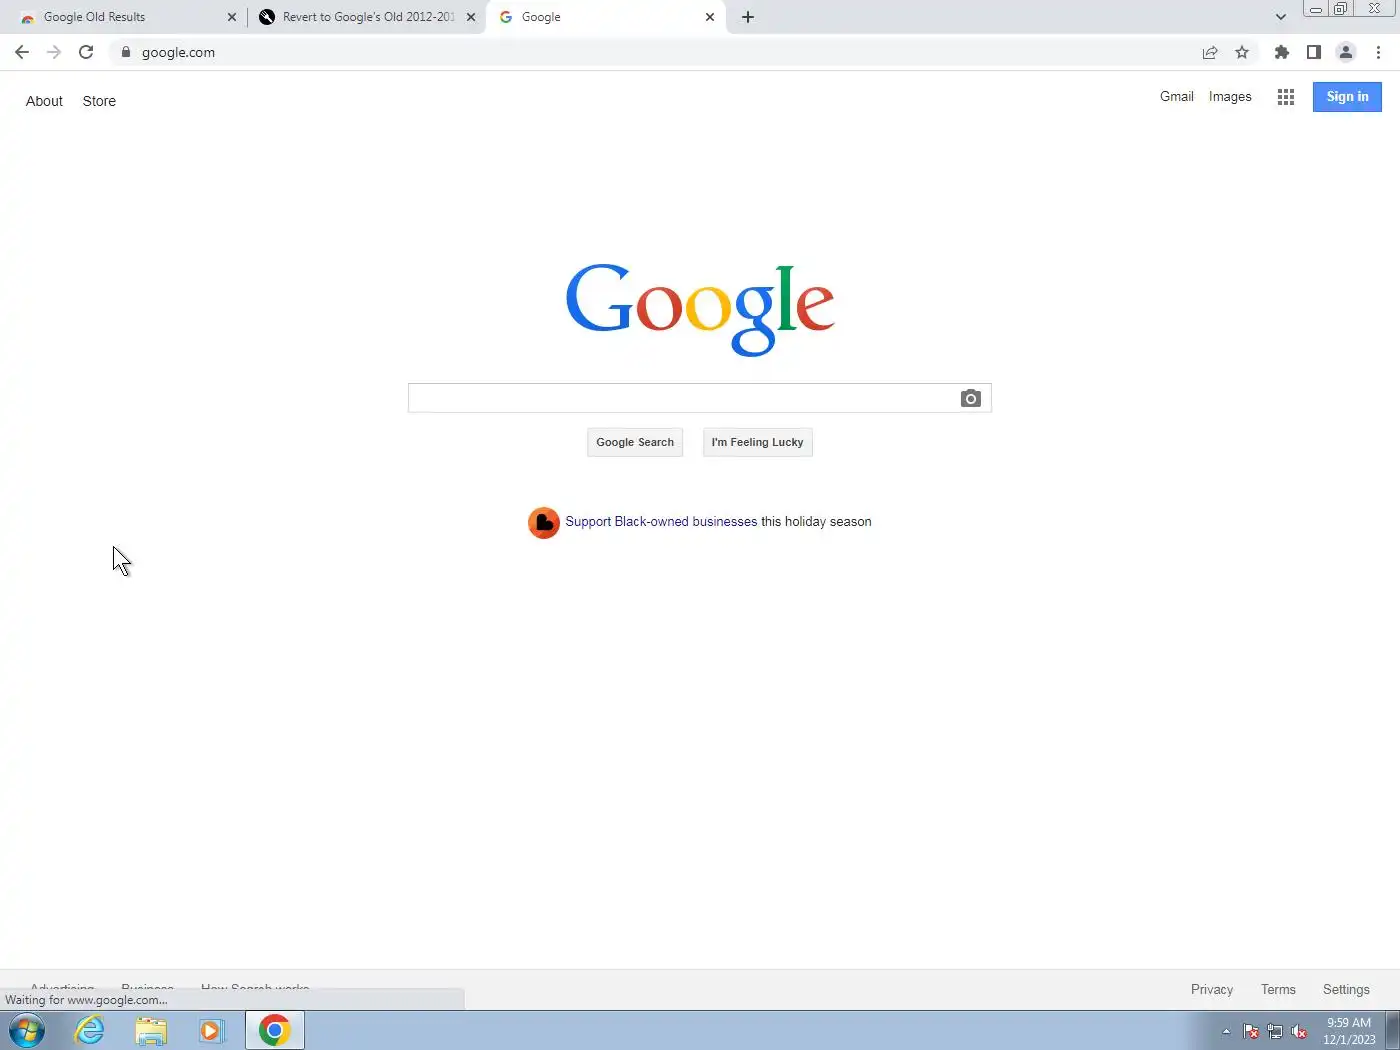Image resolution: width=1400 pixels, height=1050 pixels.
Task: Open the Chrome profile avatar
Action: pos(1346,52)
